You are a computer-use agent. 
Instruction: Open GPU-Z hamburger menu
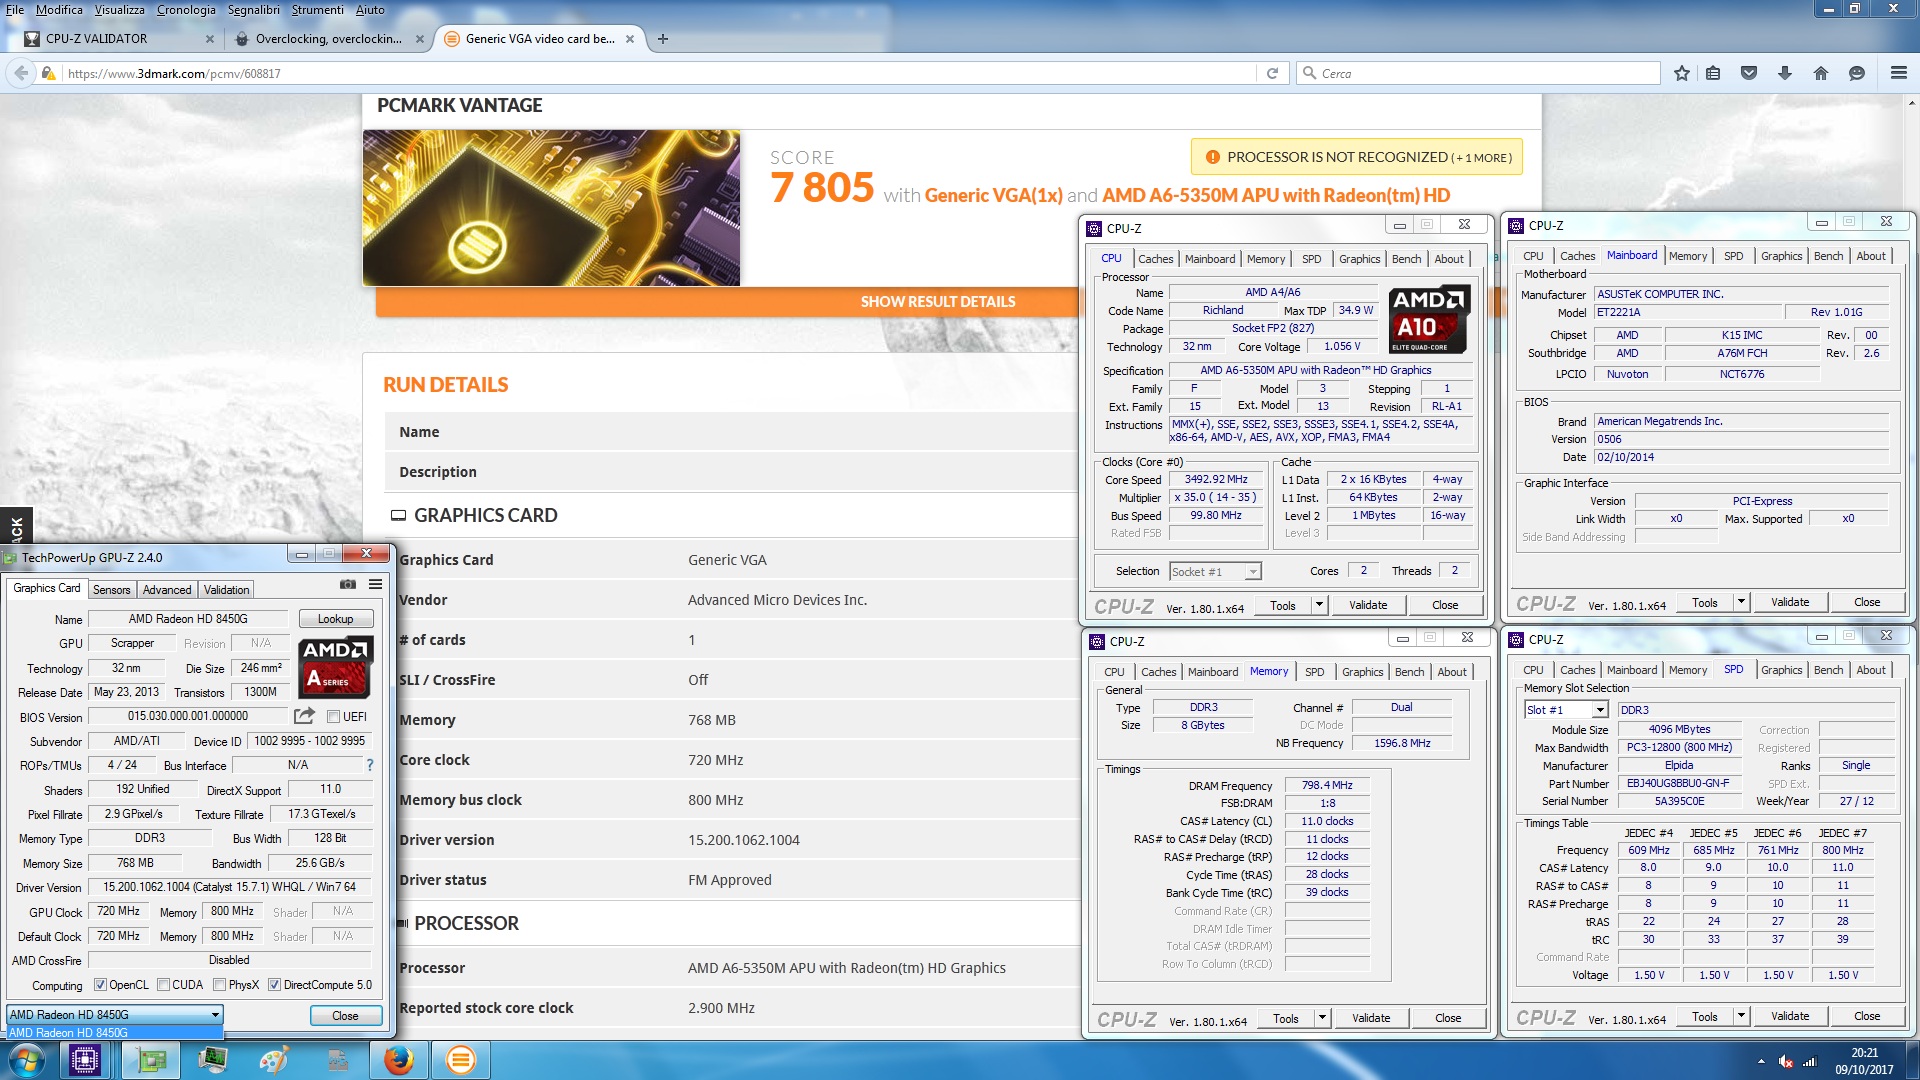point(375,584)
